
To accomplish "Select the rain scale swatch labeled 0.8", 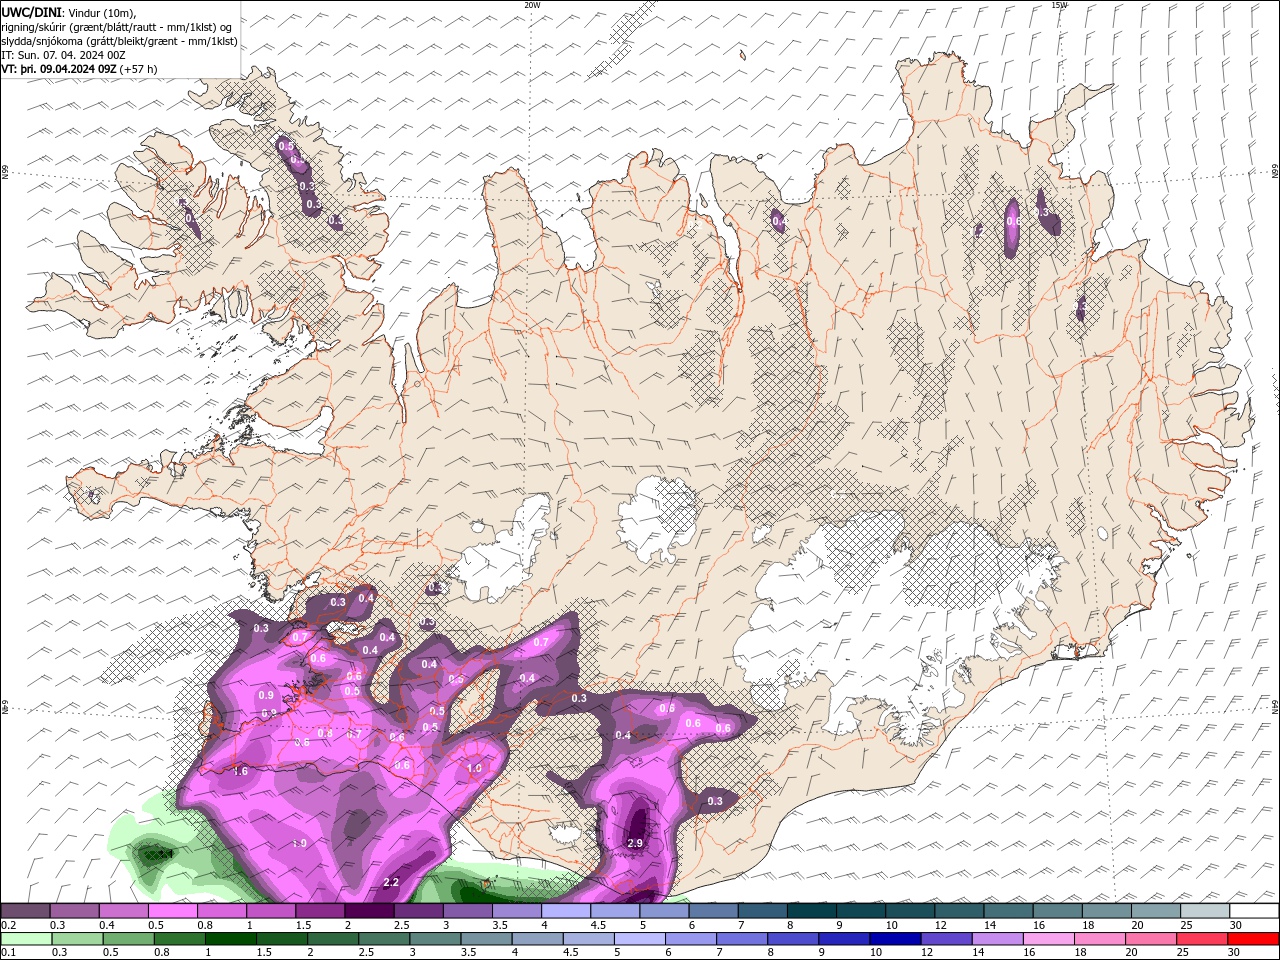I will click(178, 939).
